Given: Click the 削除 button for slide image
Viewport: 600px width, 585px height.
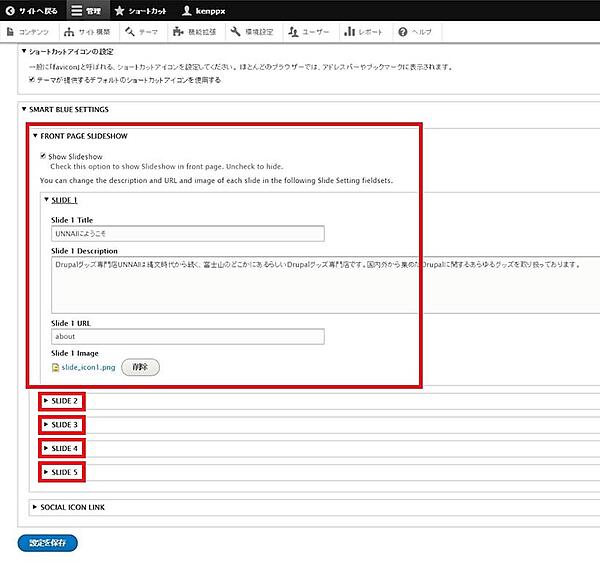Looking at the screenshot, I should coord(140,367).
